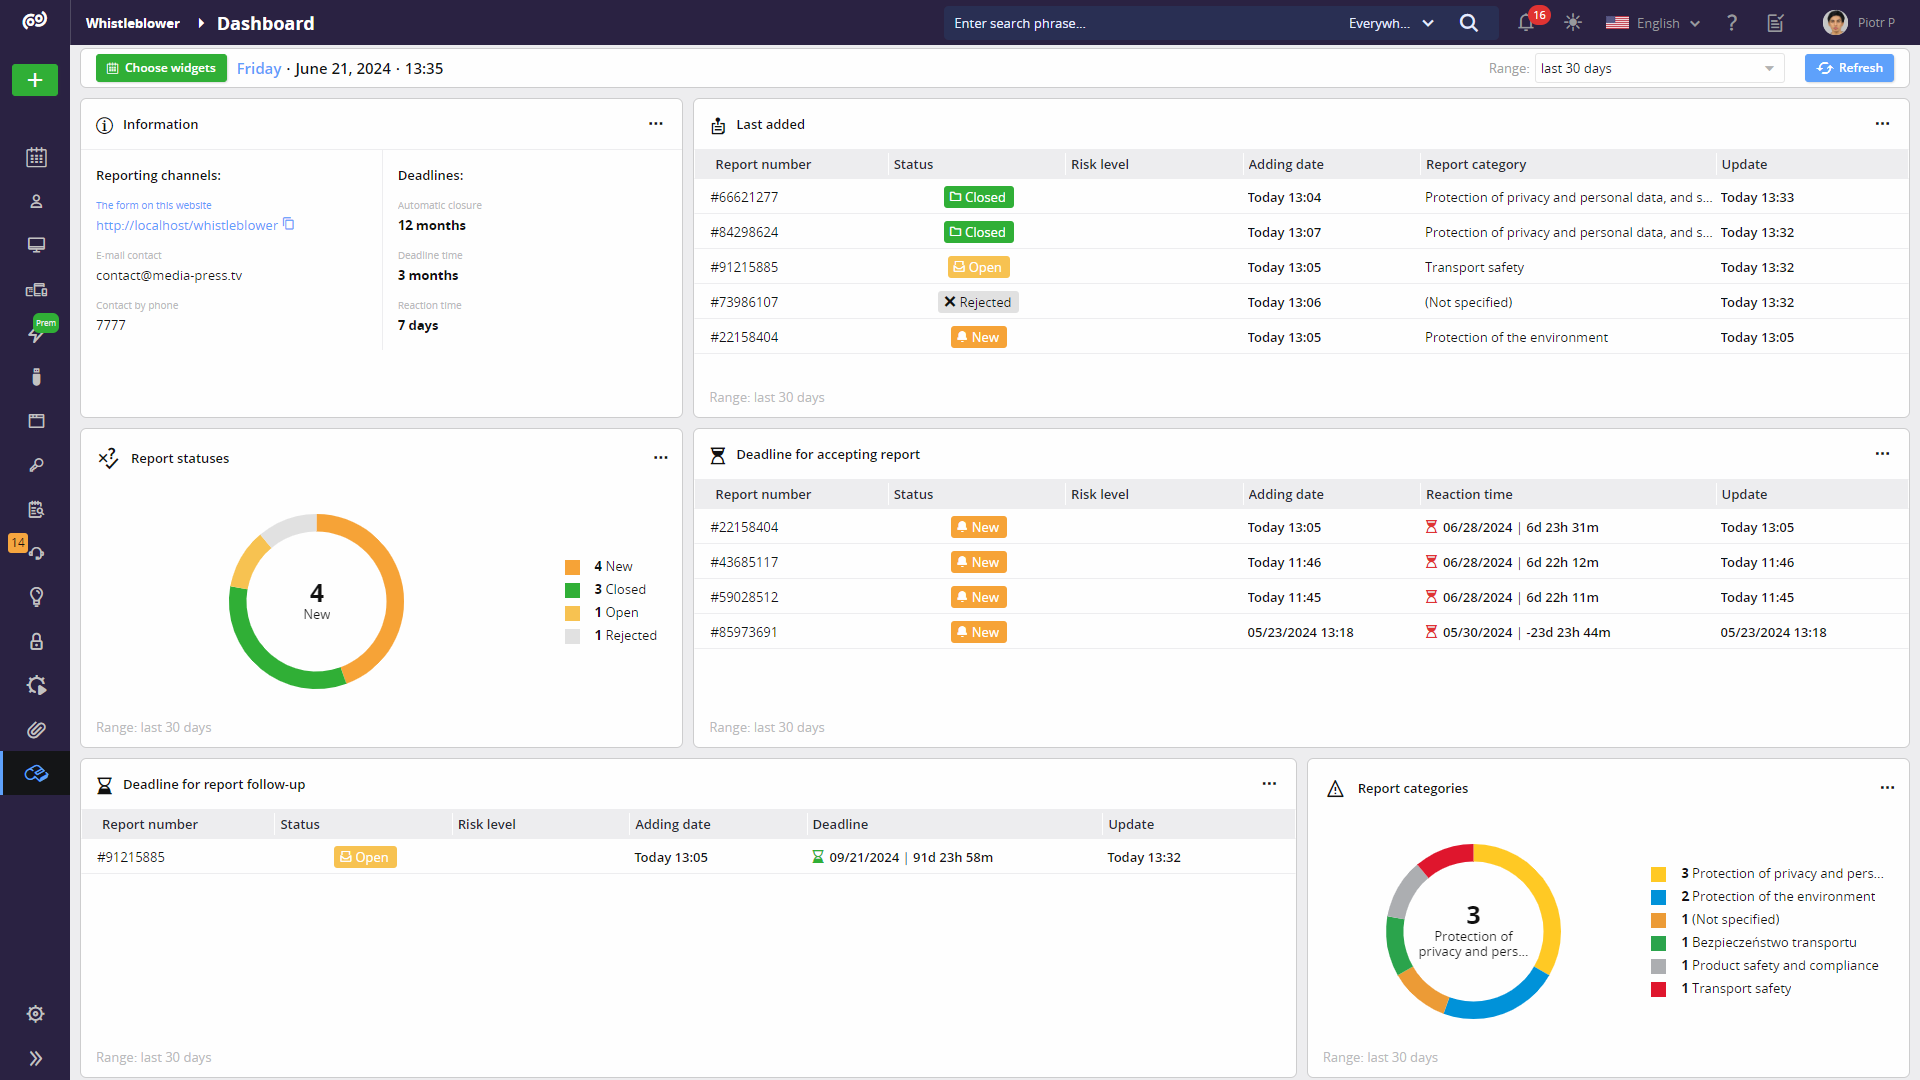Open the settings gear at sidebar bottom

[36, 1014]
